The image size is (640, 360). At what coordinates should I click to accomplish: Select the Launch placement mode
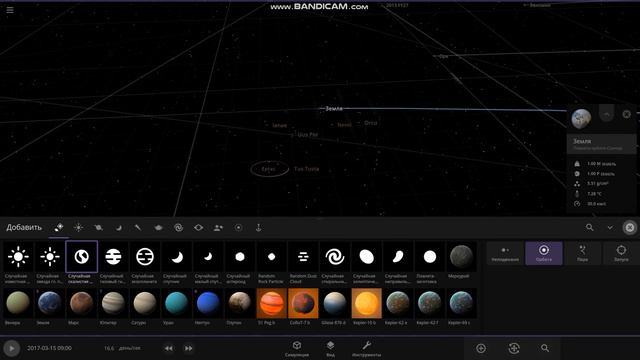[x=621, y=253]
